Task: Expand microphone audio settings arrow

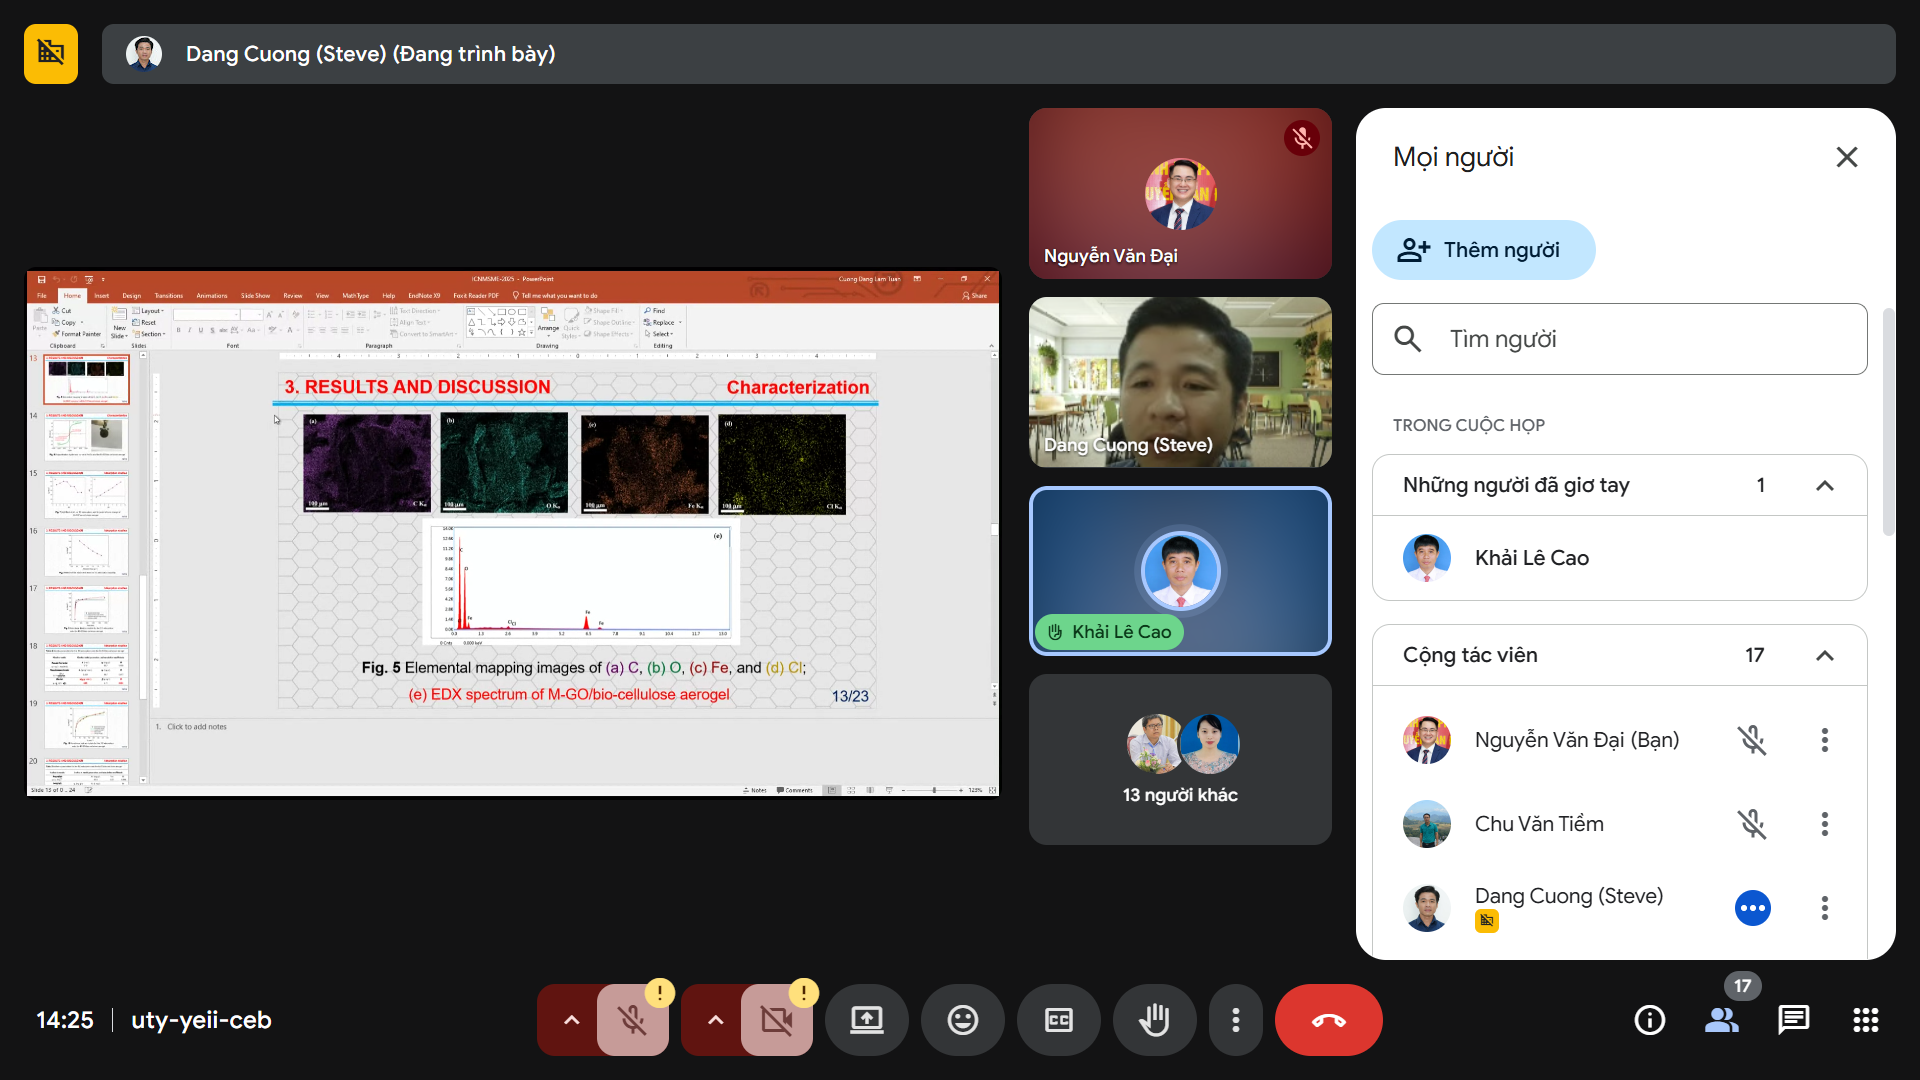Action: (x=571, y=1020)
